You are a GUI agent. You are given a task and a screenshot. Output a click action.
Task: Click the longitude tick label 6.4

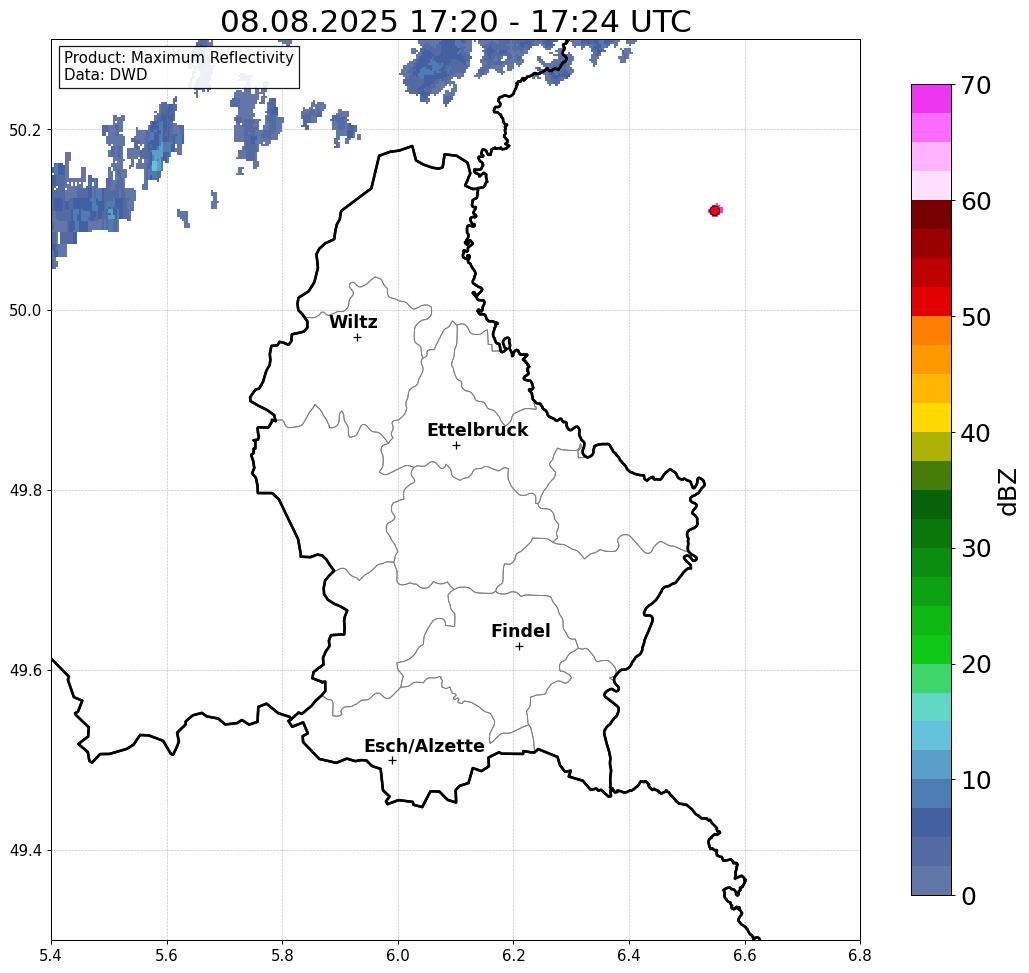point(629,956)
